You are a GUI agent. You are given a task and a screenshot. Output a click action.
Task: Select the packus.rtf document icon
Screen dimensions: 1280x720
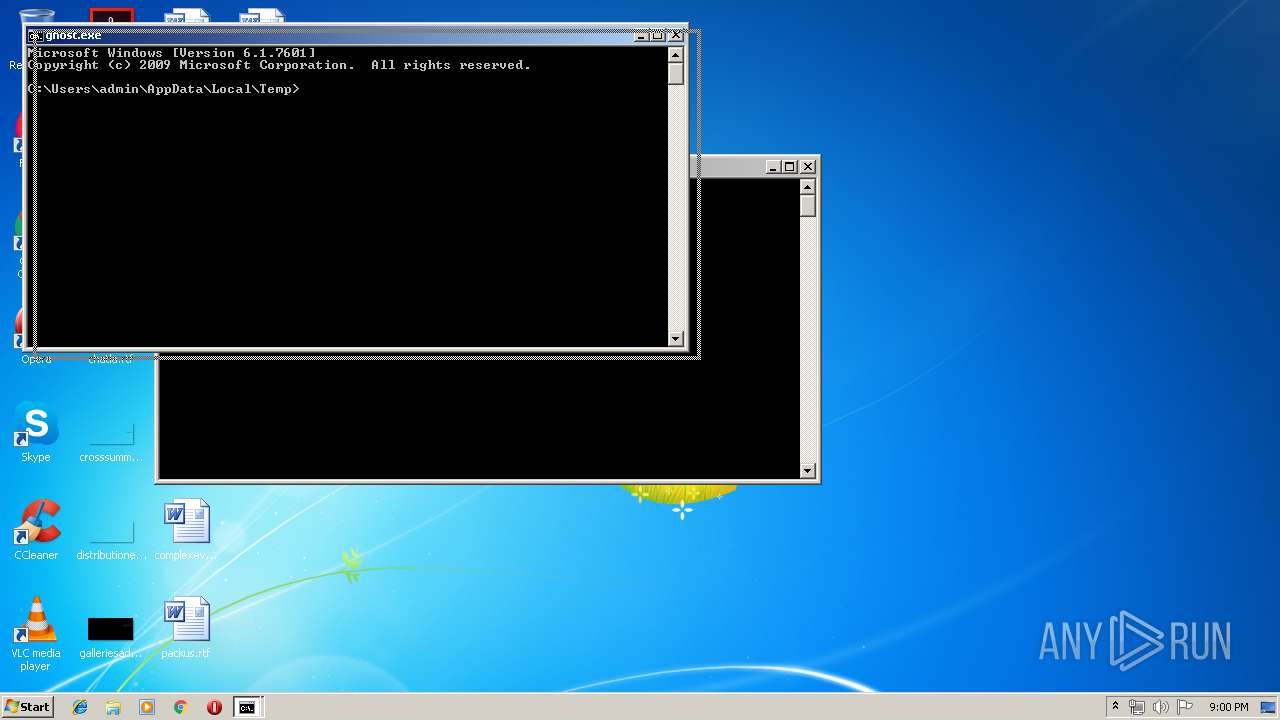coord(186,629)
